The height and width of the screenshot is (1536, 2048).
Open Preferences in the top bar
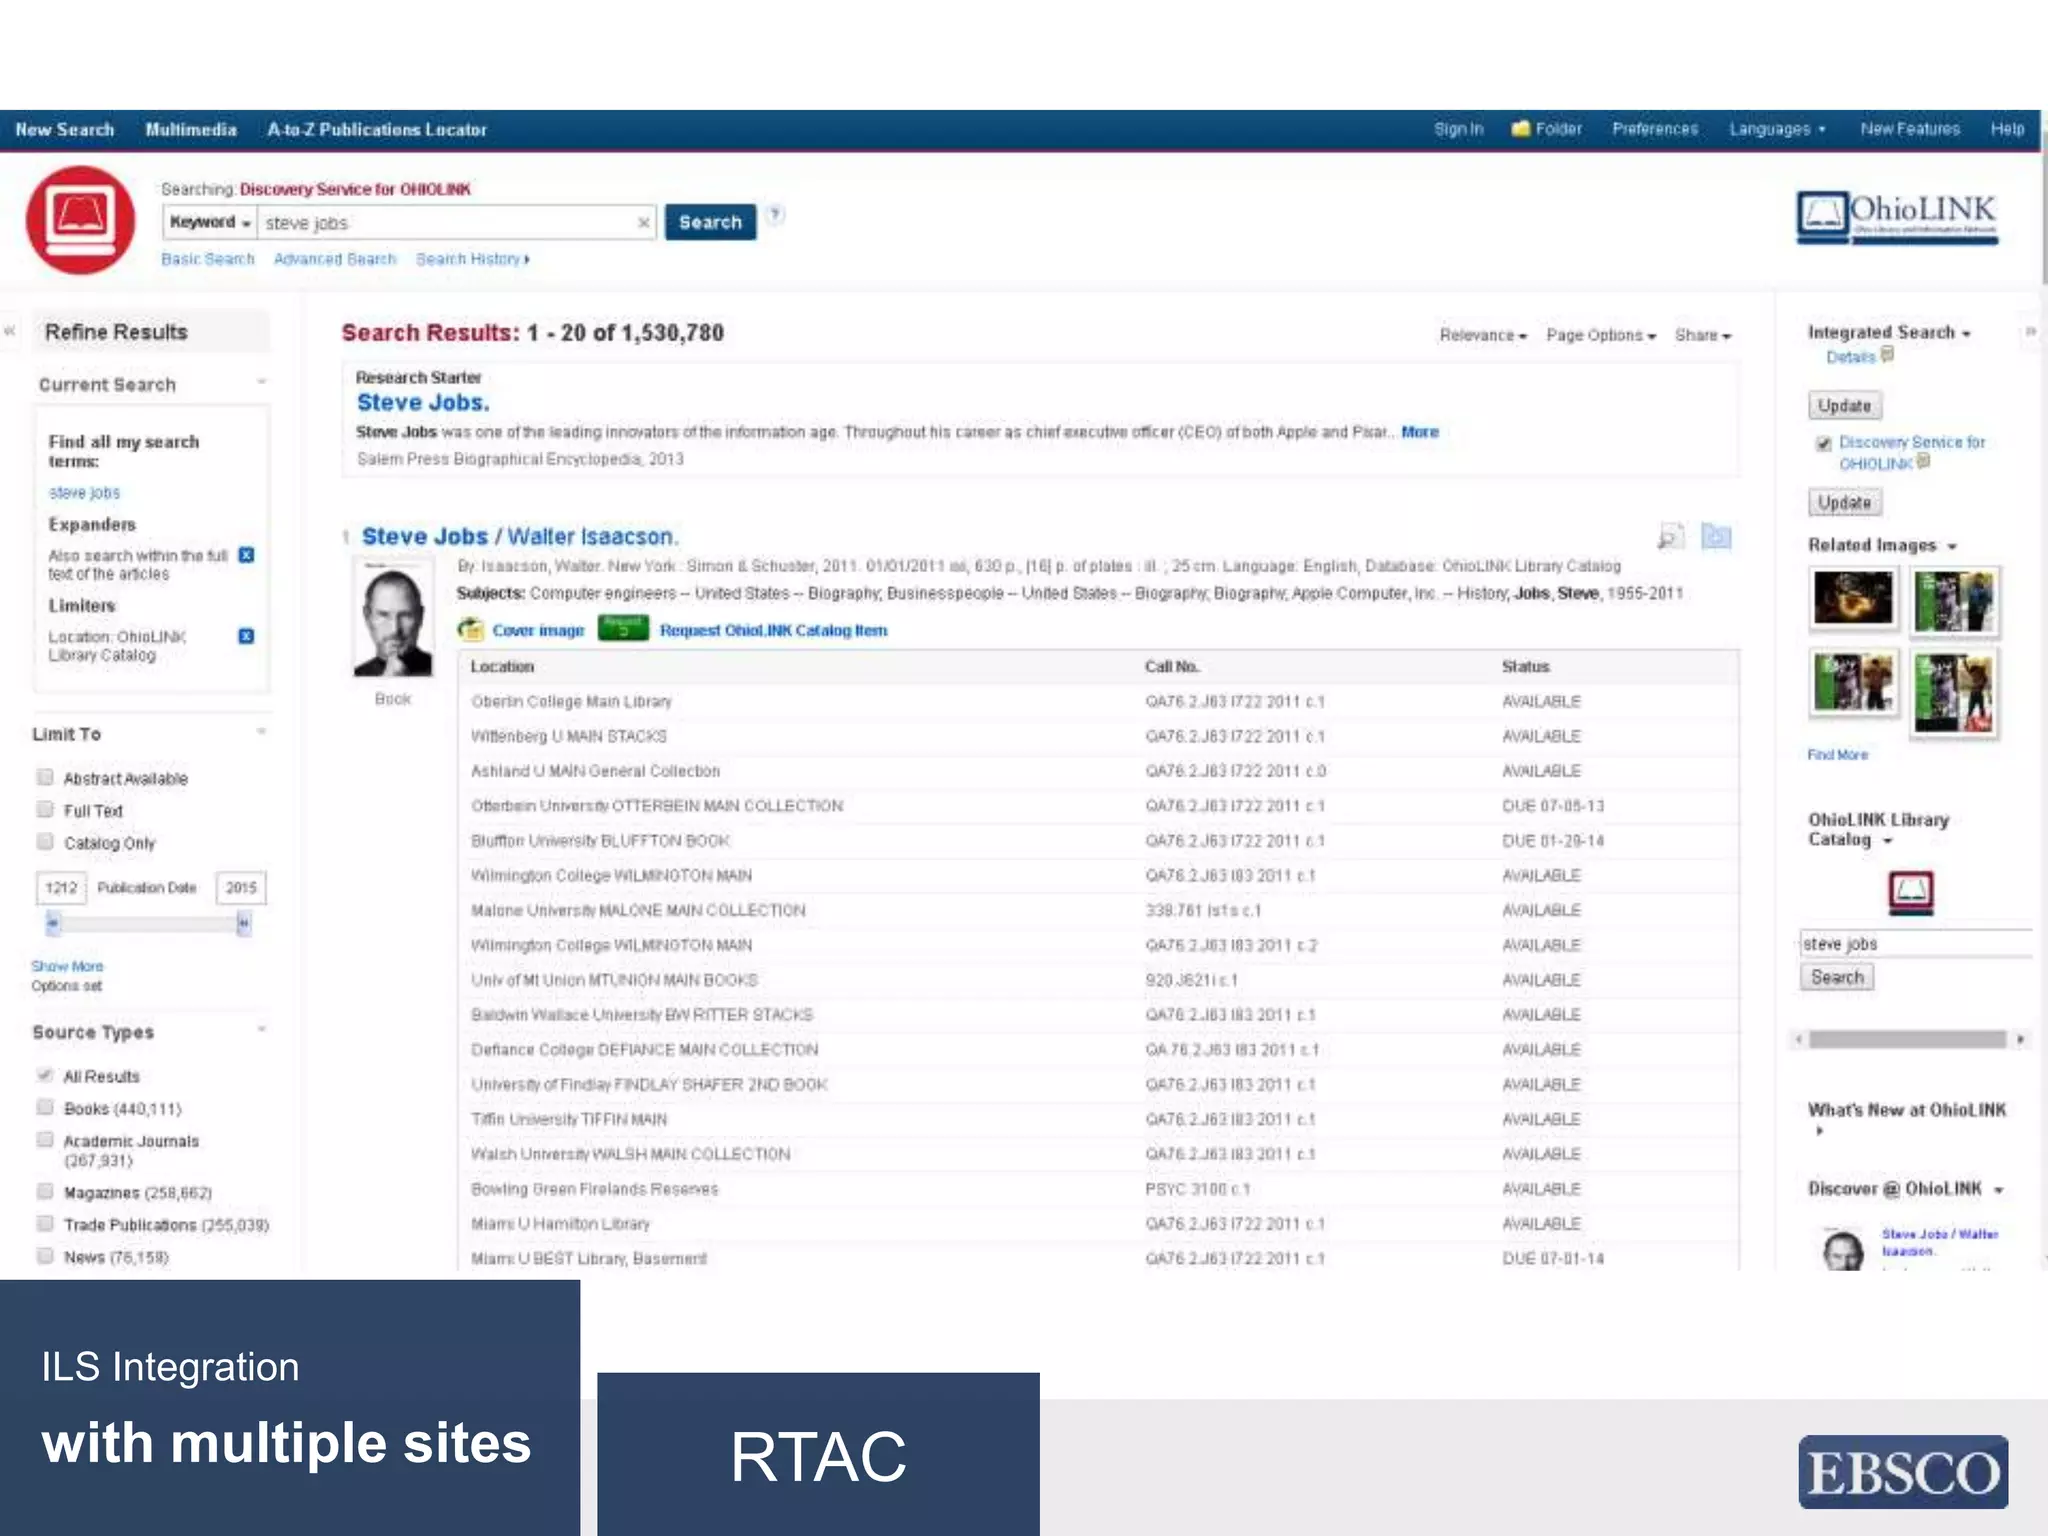click(1655, 129)
